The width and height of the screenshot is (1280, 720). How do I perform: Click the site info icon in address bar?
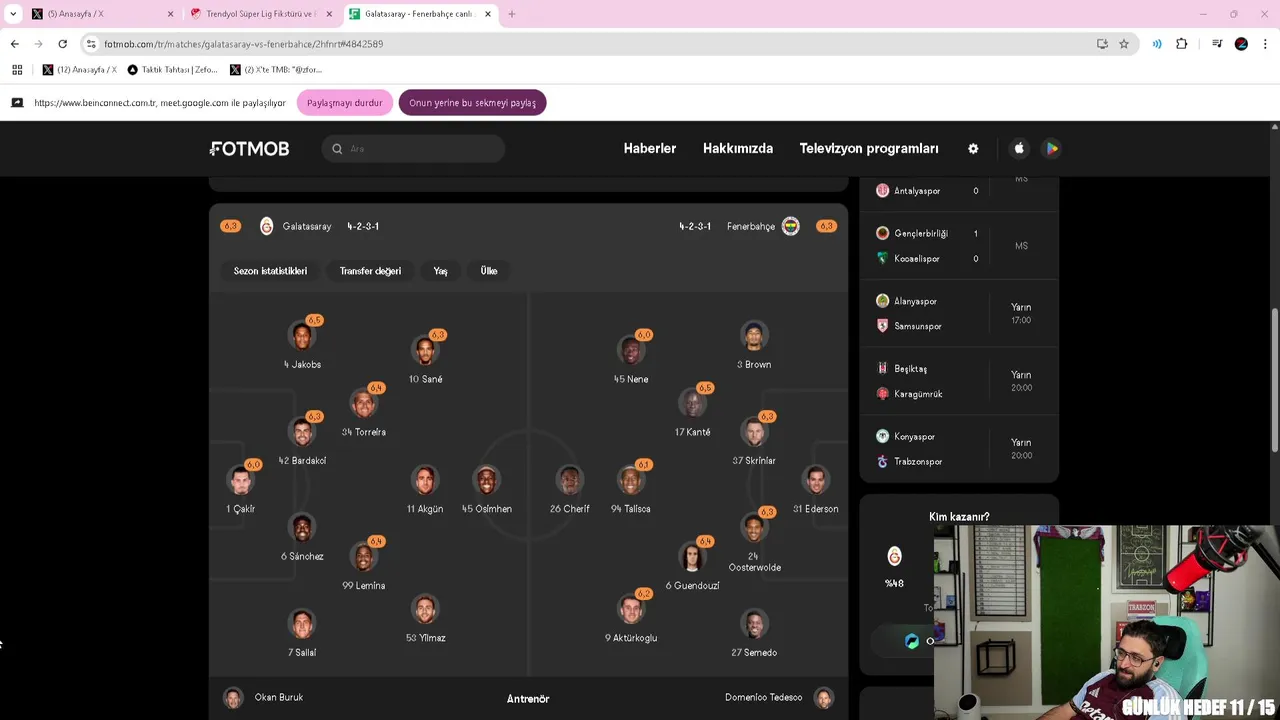[91, 44]
